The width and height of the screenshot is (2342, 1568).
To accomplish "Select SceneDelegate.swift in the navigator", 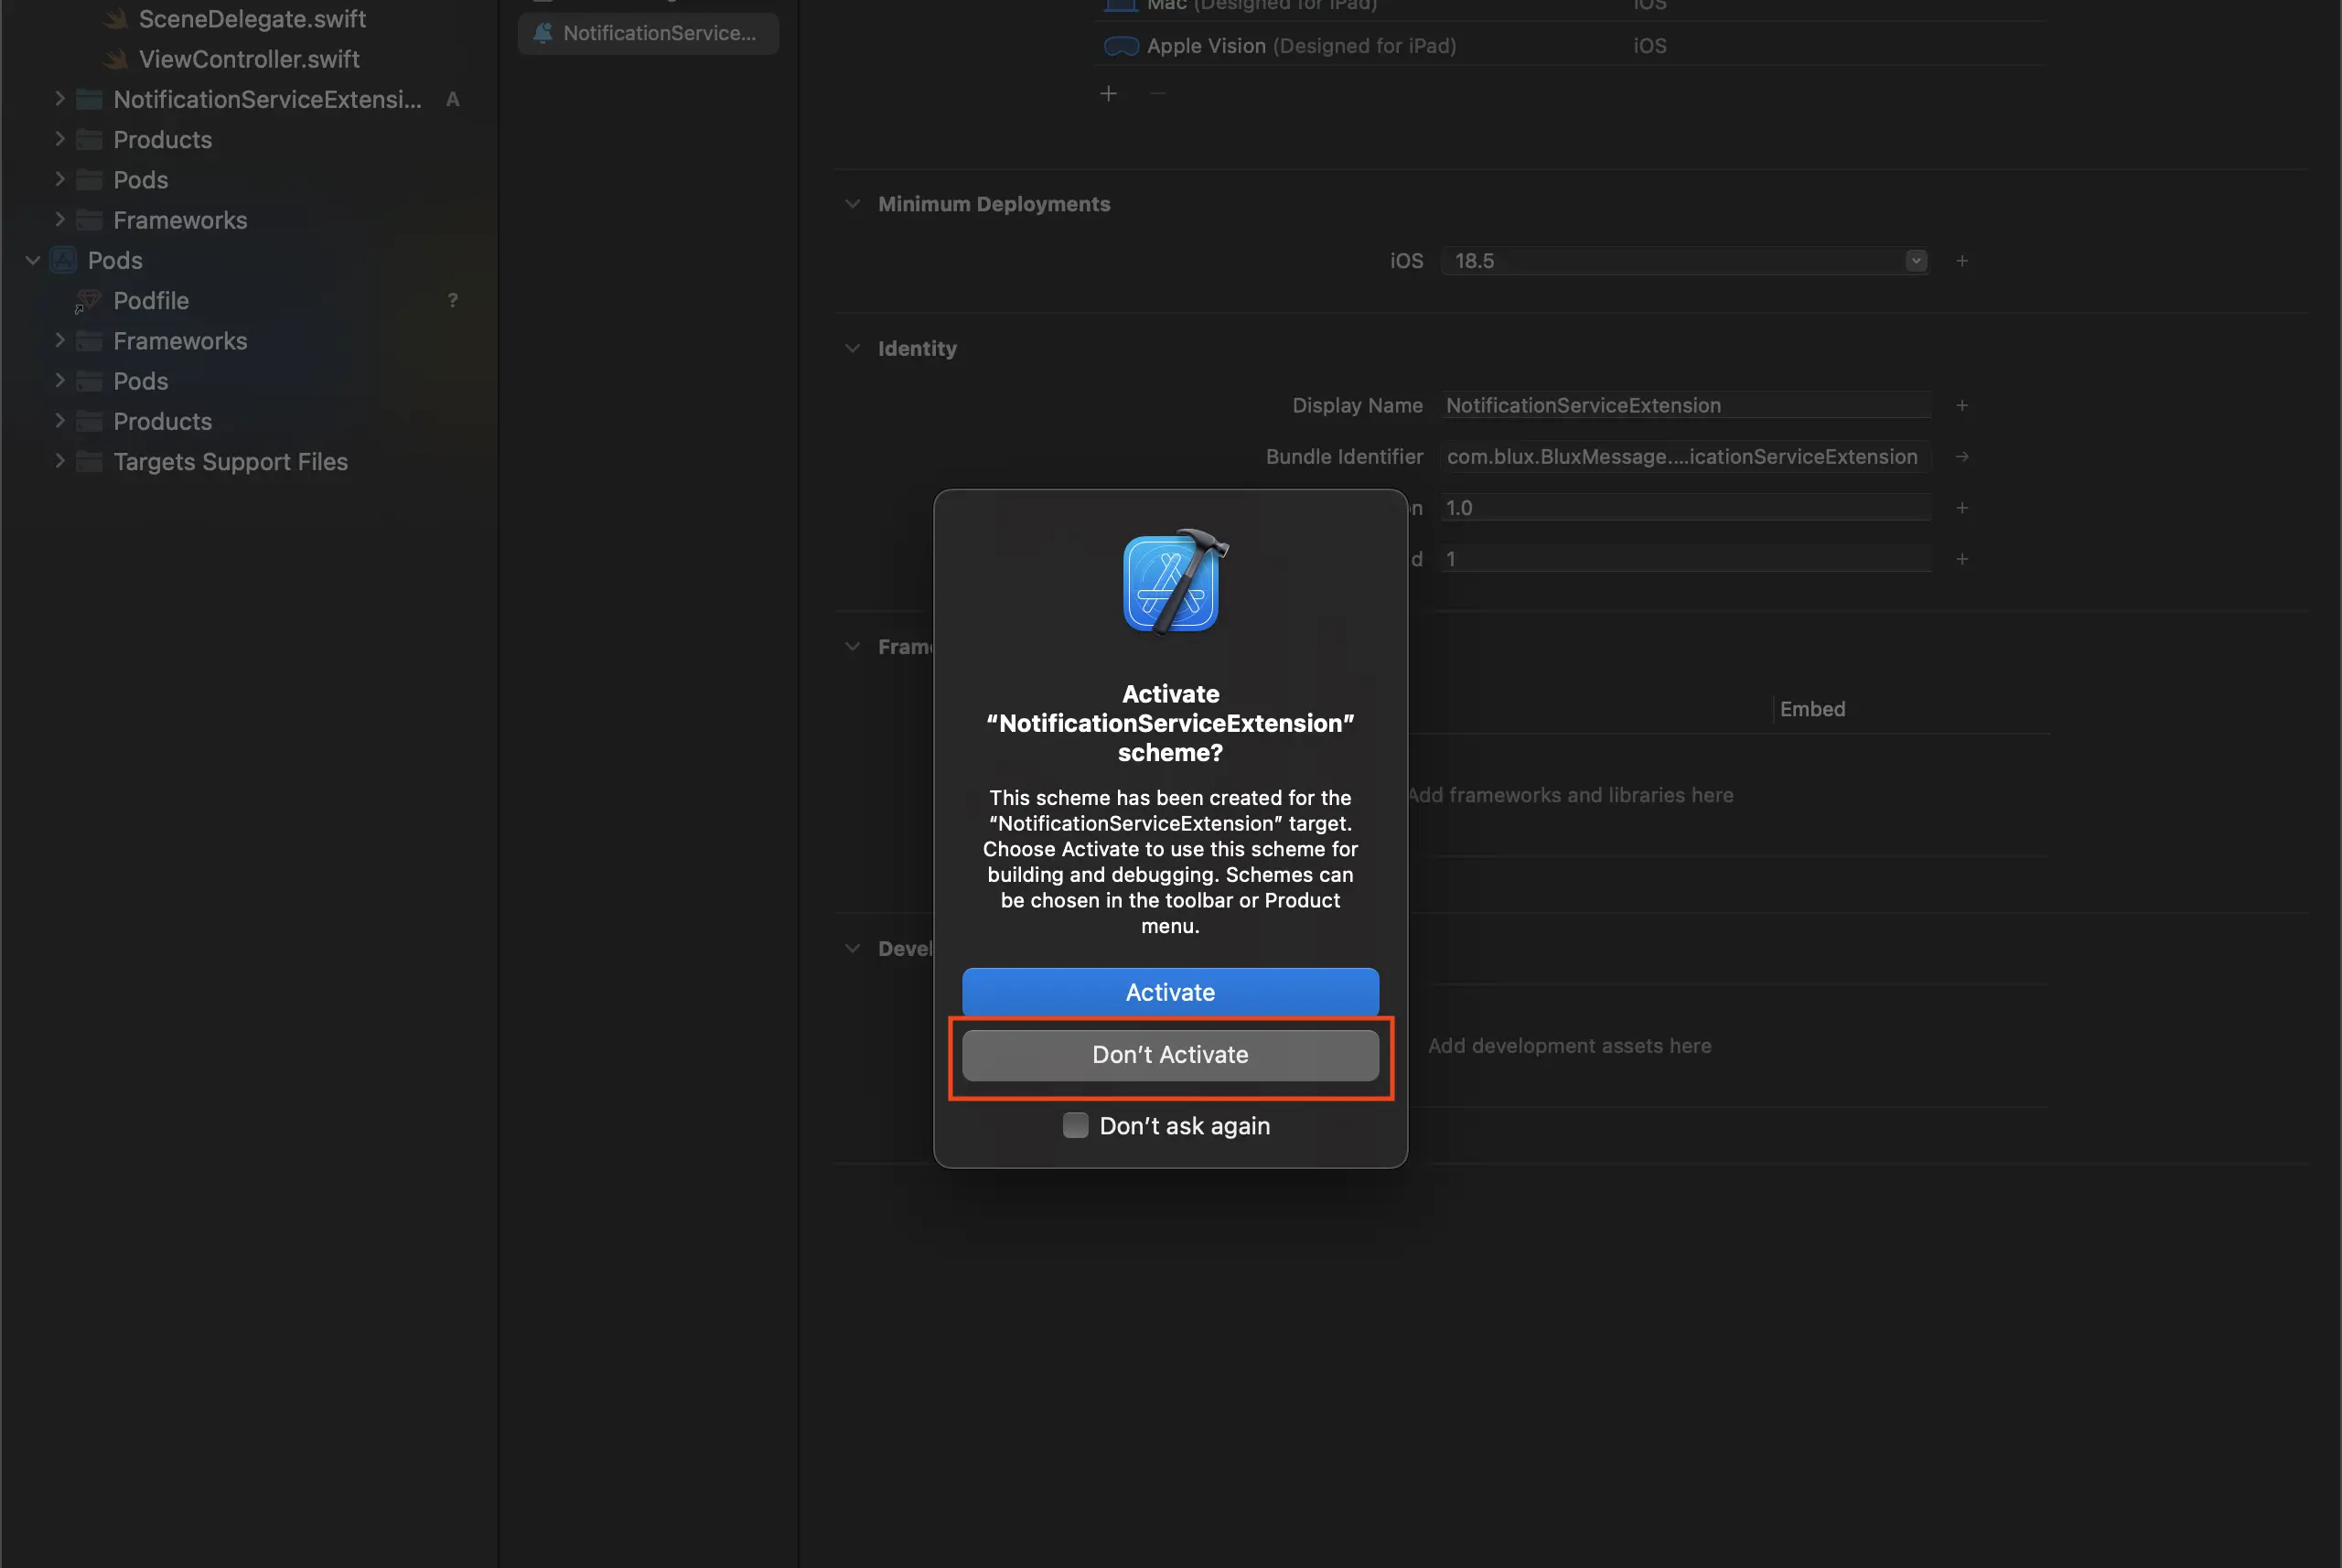I will (252, 19).
